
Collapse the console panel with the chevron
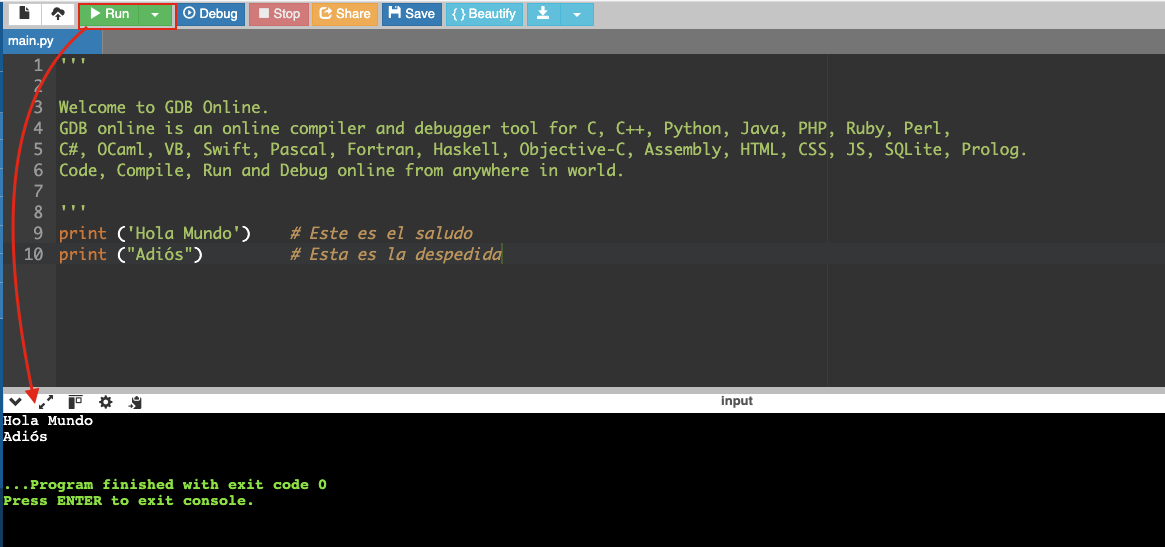pyautogui.click(x=15, y=402)
